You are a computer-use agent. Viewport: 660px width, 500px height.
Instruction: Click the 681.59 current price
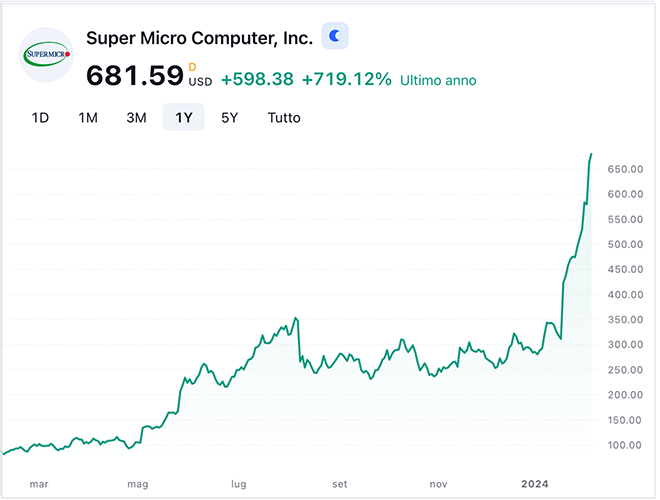(134, 76)
